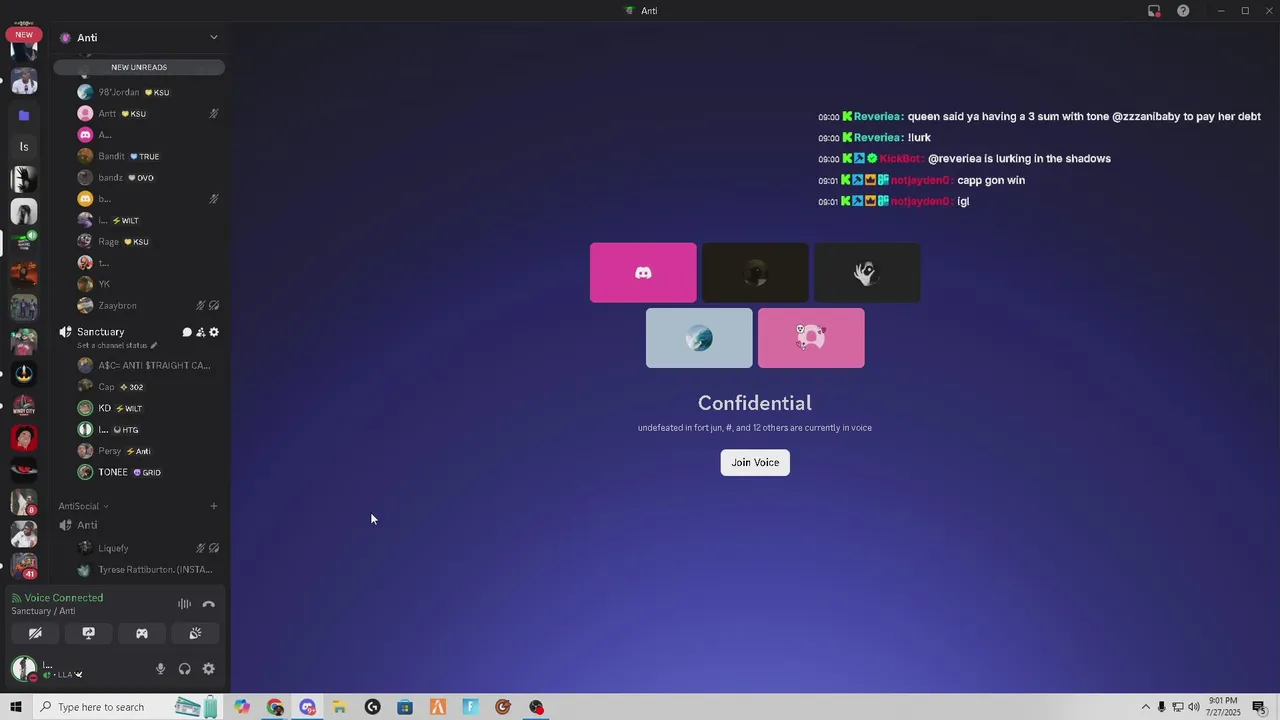Click voice user Liquefy
Viewport: 1280px width, 720px height.
tap(150, 548)
